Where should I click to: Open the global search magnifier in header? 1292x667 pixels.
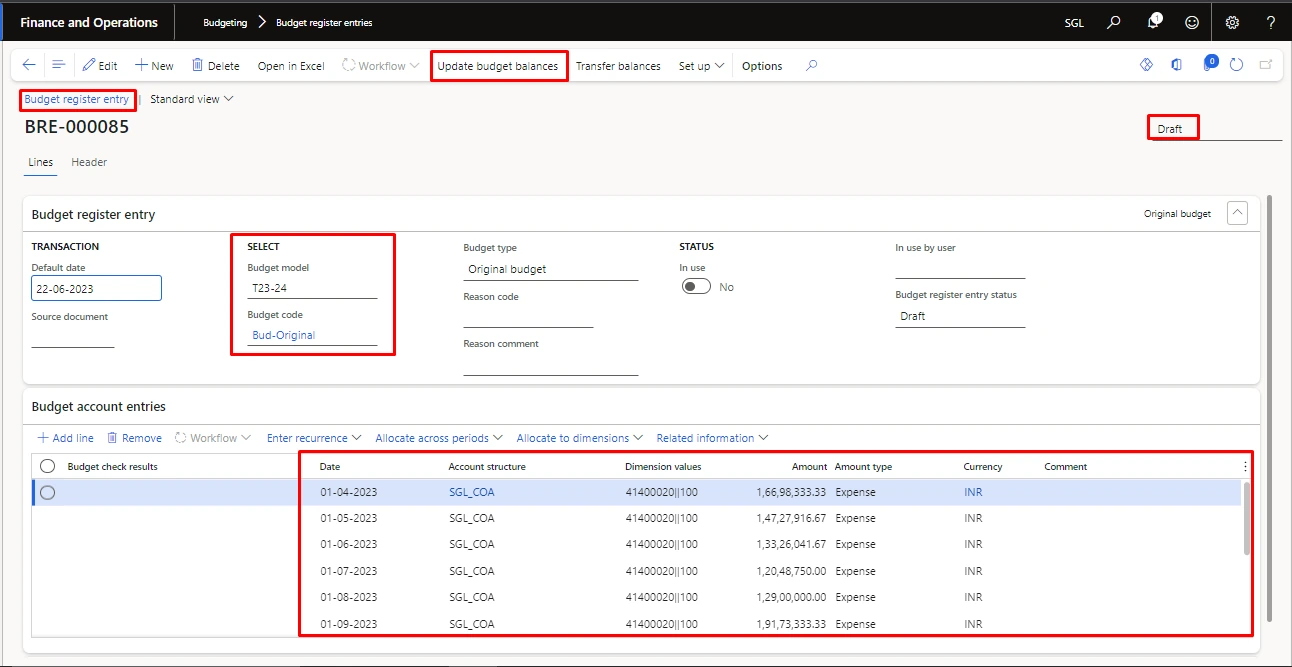coord(1114,22)
